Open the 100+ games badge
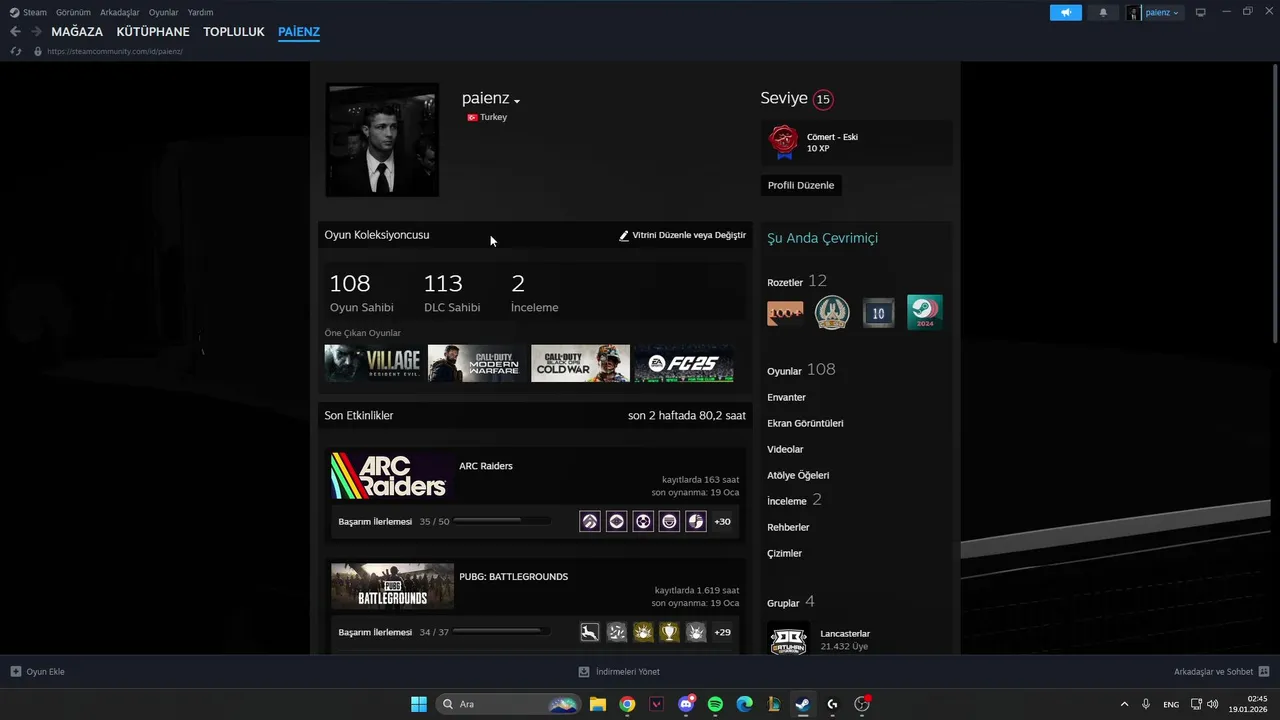Image resolution: width=1280 pixels, height=720 pixels. click(x=785, y=313)
